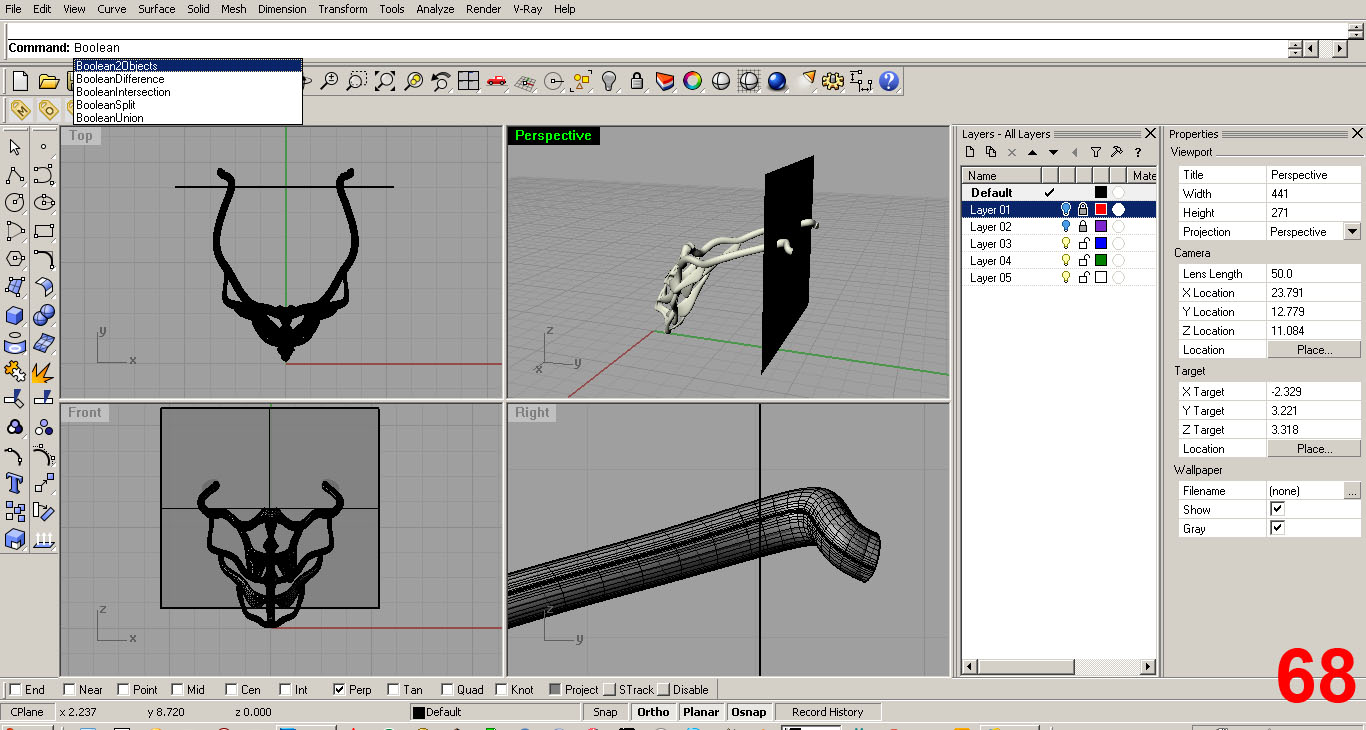This screenshot has height=730, width=1366.
Task: Click the light bulb hide icon in toolbar
Action: 609,81
